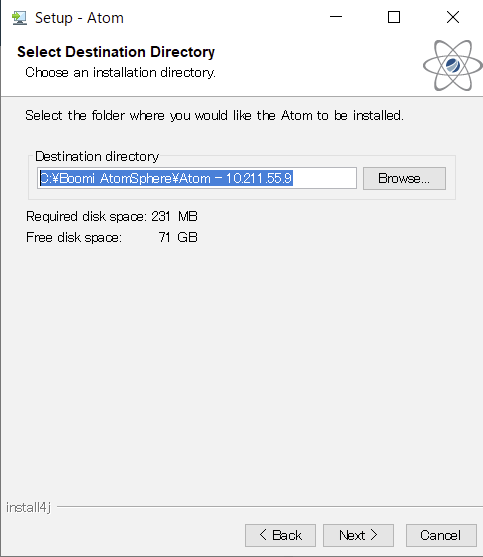The height and width of the screenshot is (557, 483).
Task: Close the Setup - Atom window
Action: 453,17
